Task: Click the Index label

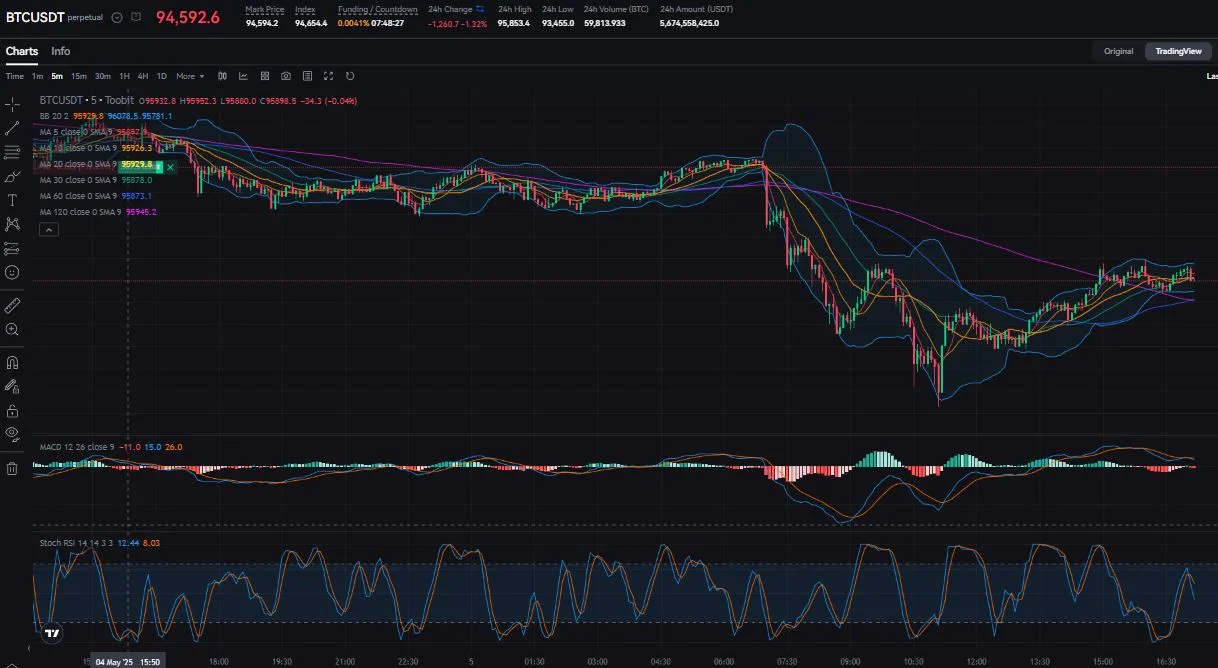Action: (x=305, y=9)
